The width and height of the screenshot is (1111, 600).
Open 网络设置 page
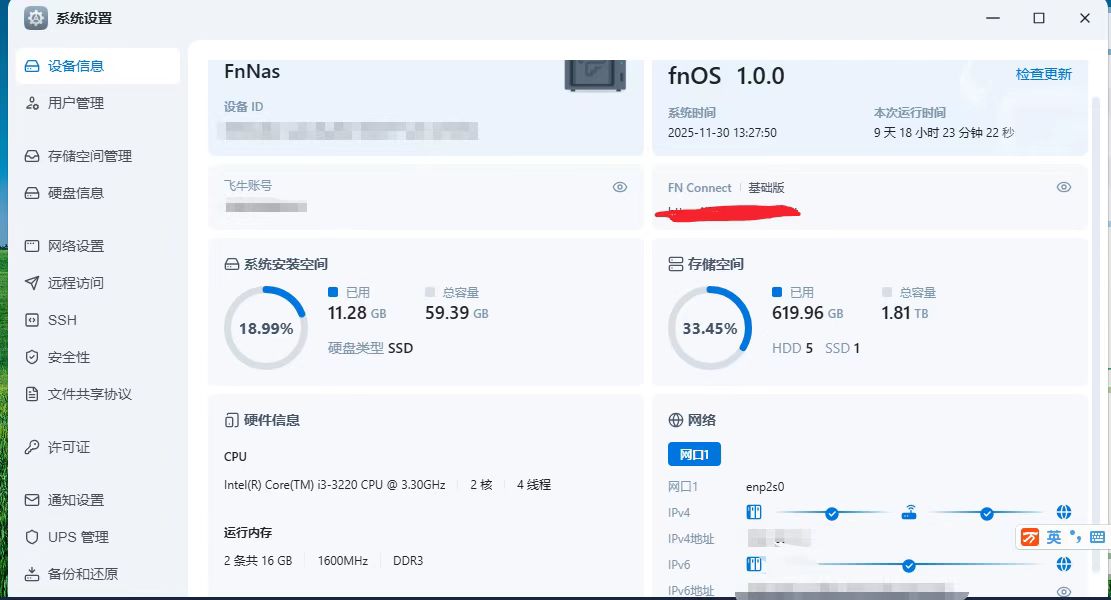[98, 246]
